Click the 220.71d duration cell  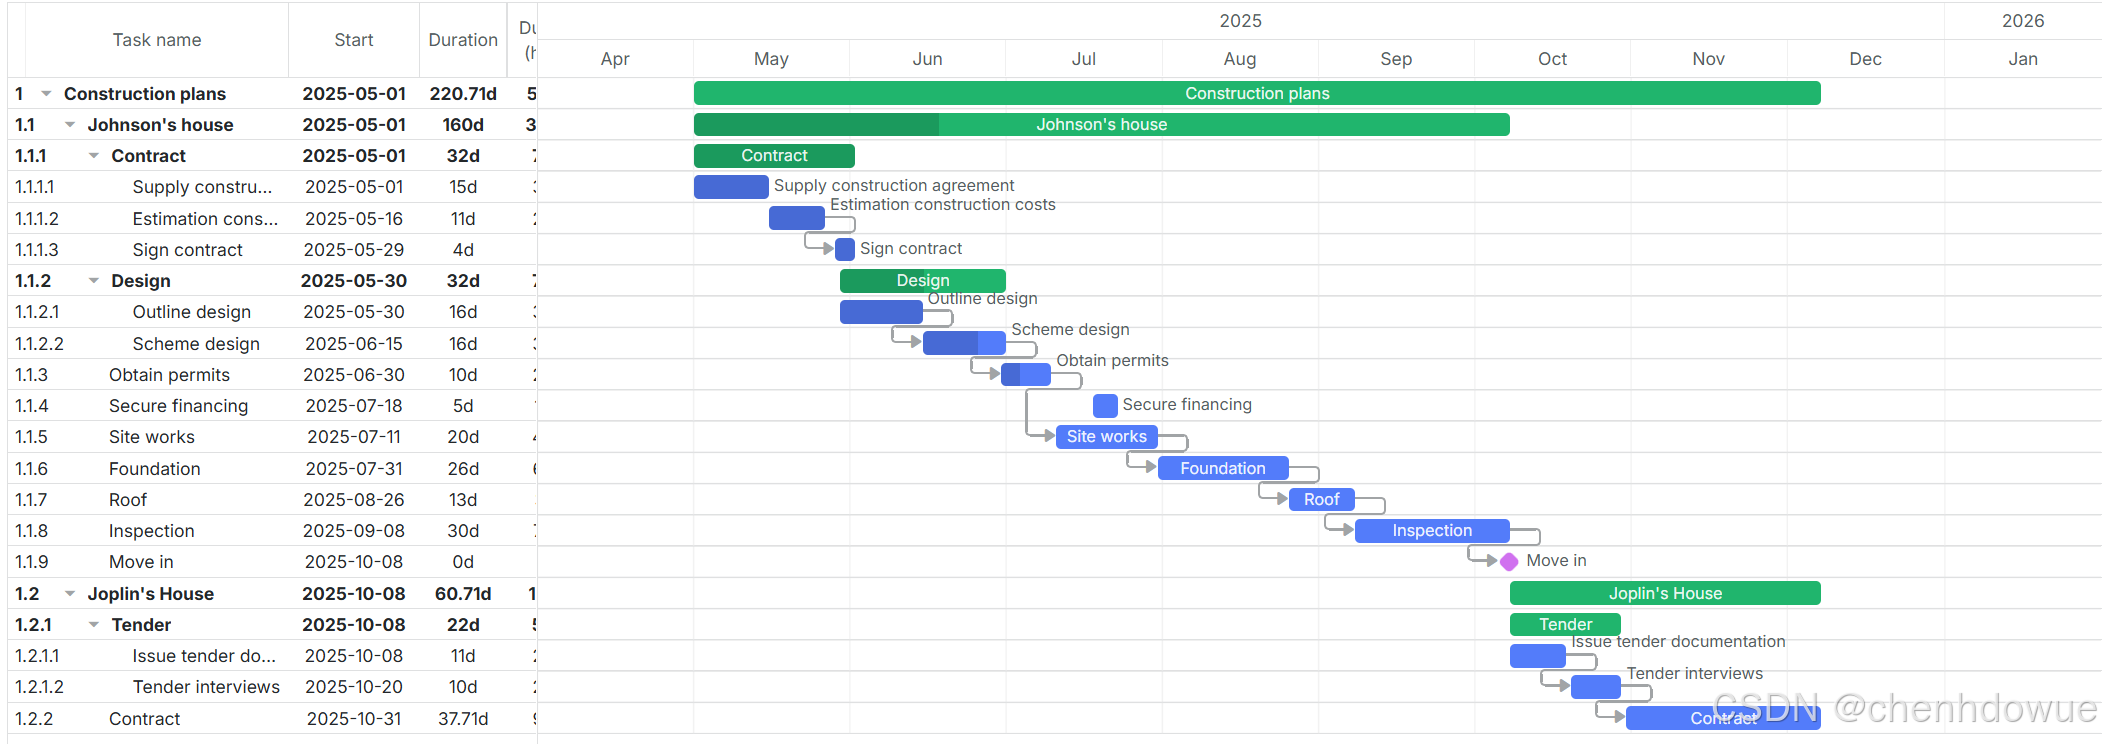463,94
